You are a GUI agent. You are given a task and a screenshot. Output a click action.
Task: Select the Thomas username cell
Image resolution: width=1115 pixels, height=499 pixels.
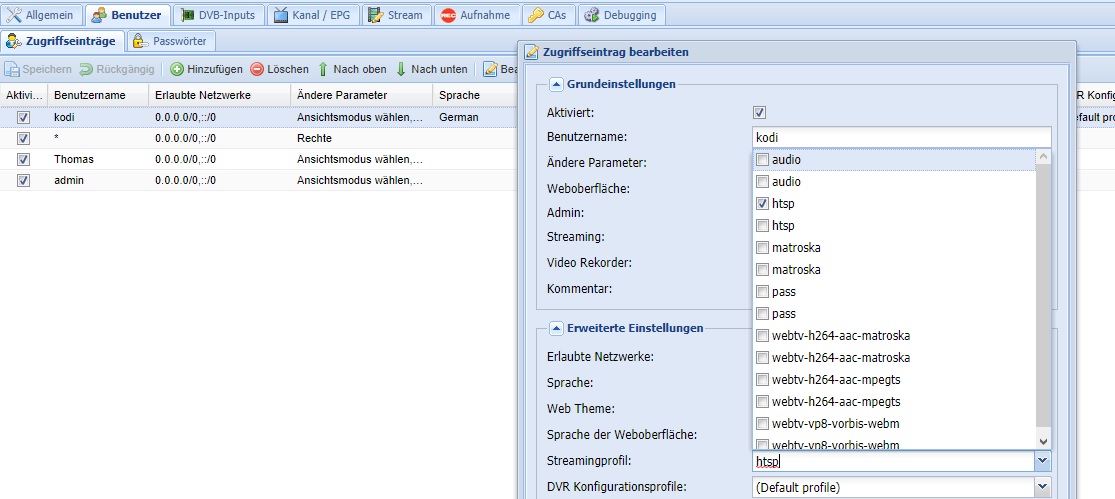(98, 159)
